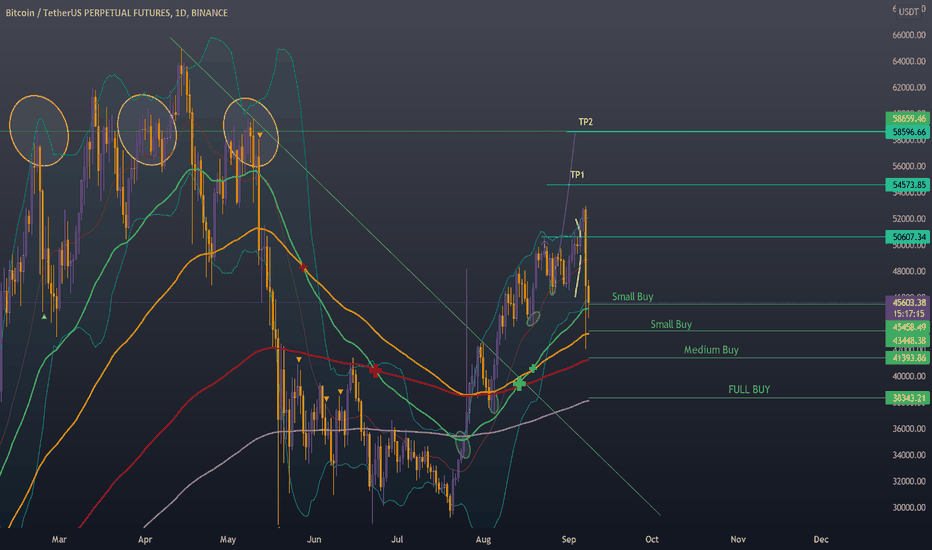Click the 32000.00 price axis label
932x550 pixels.
tap(909, 481)
